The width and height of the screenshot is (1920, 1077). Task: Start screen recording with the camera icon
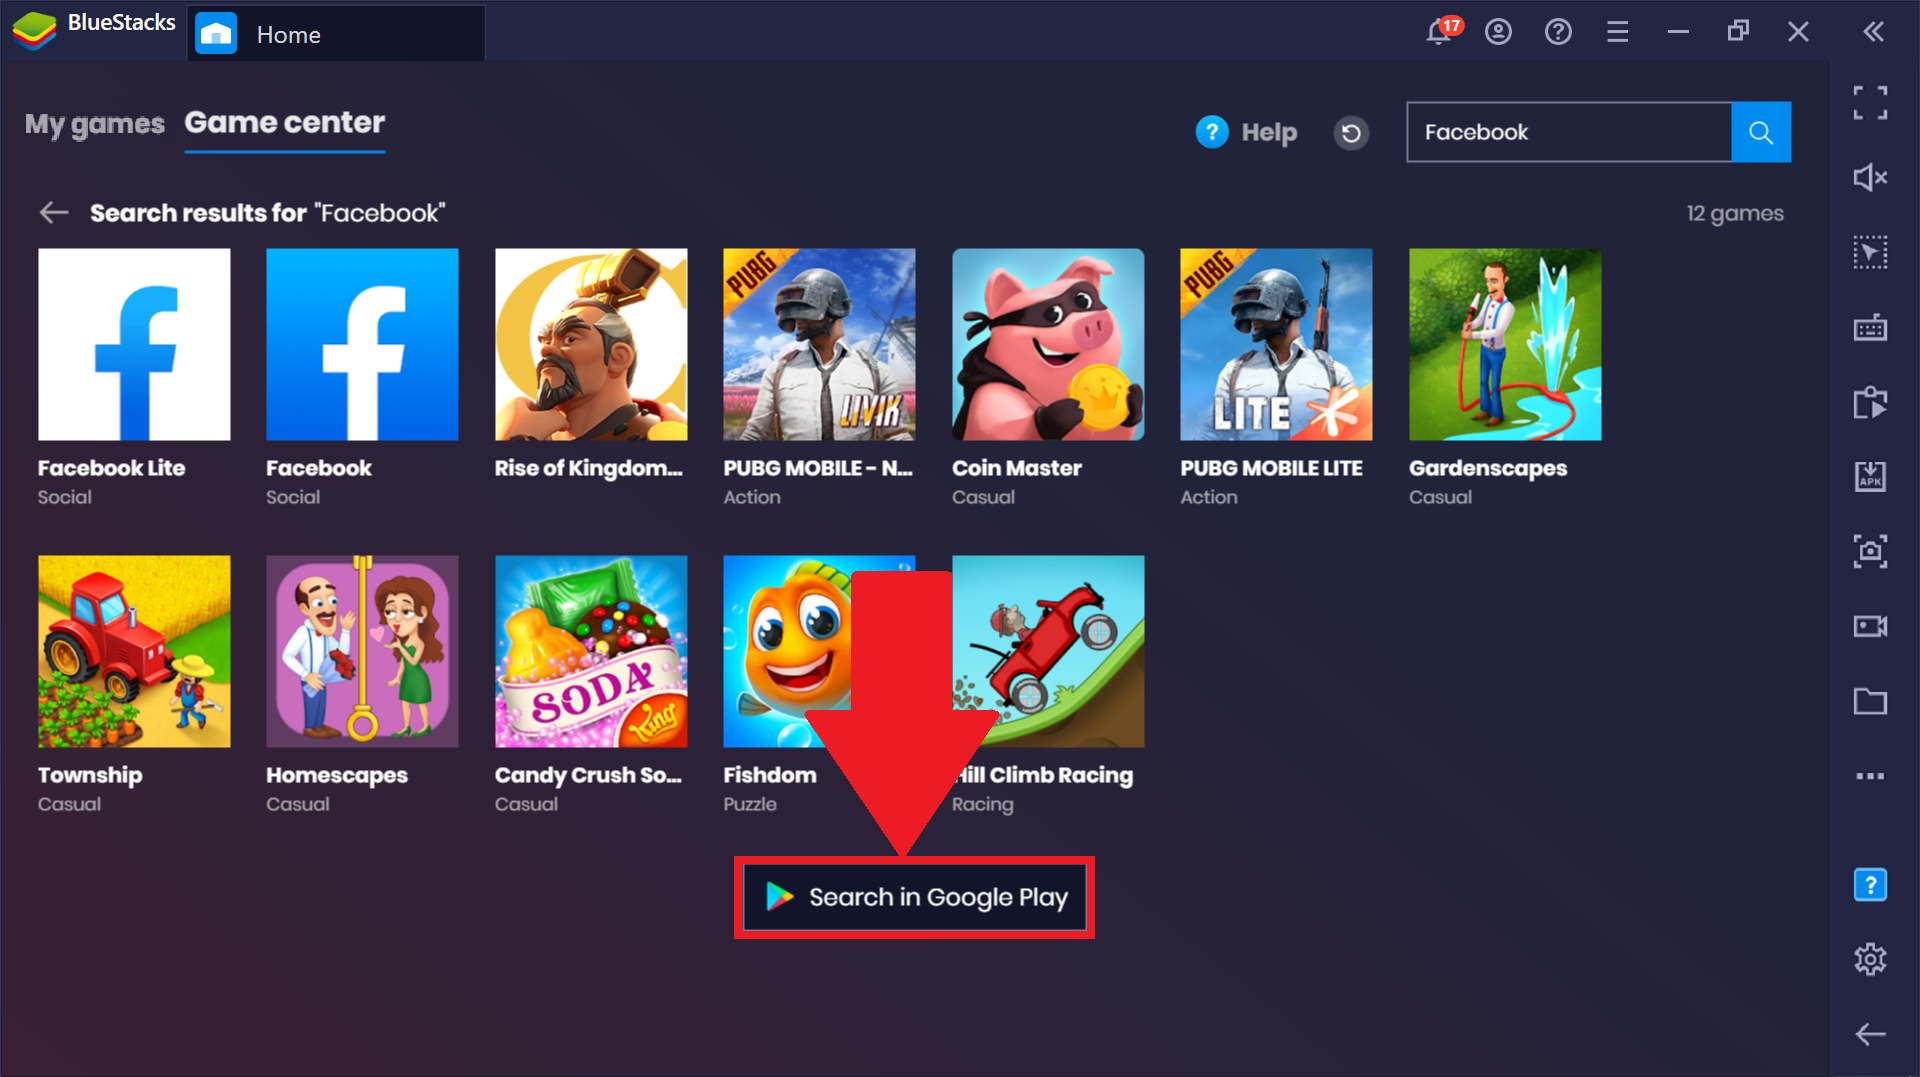pos(1870,626)
